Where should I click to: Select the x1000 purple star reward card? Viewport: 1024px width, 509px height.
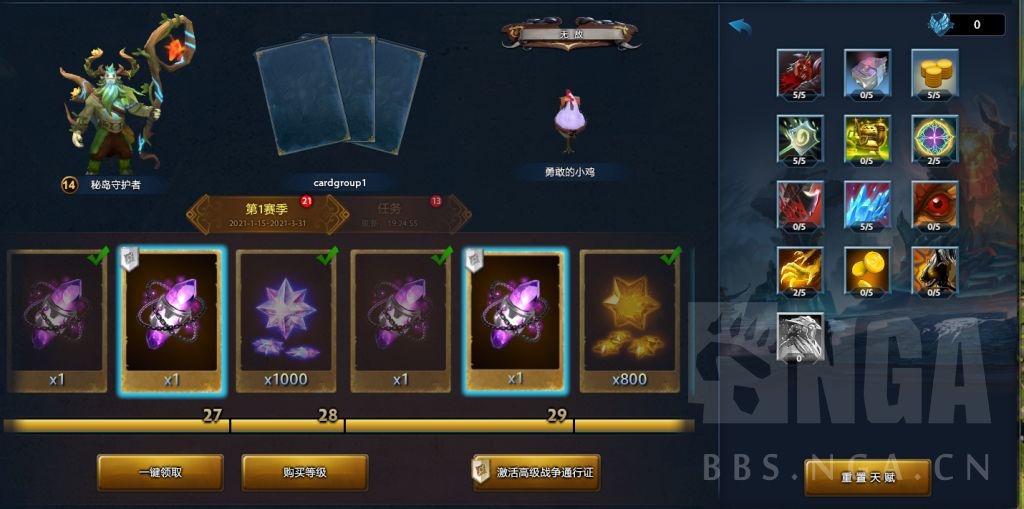286,321
